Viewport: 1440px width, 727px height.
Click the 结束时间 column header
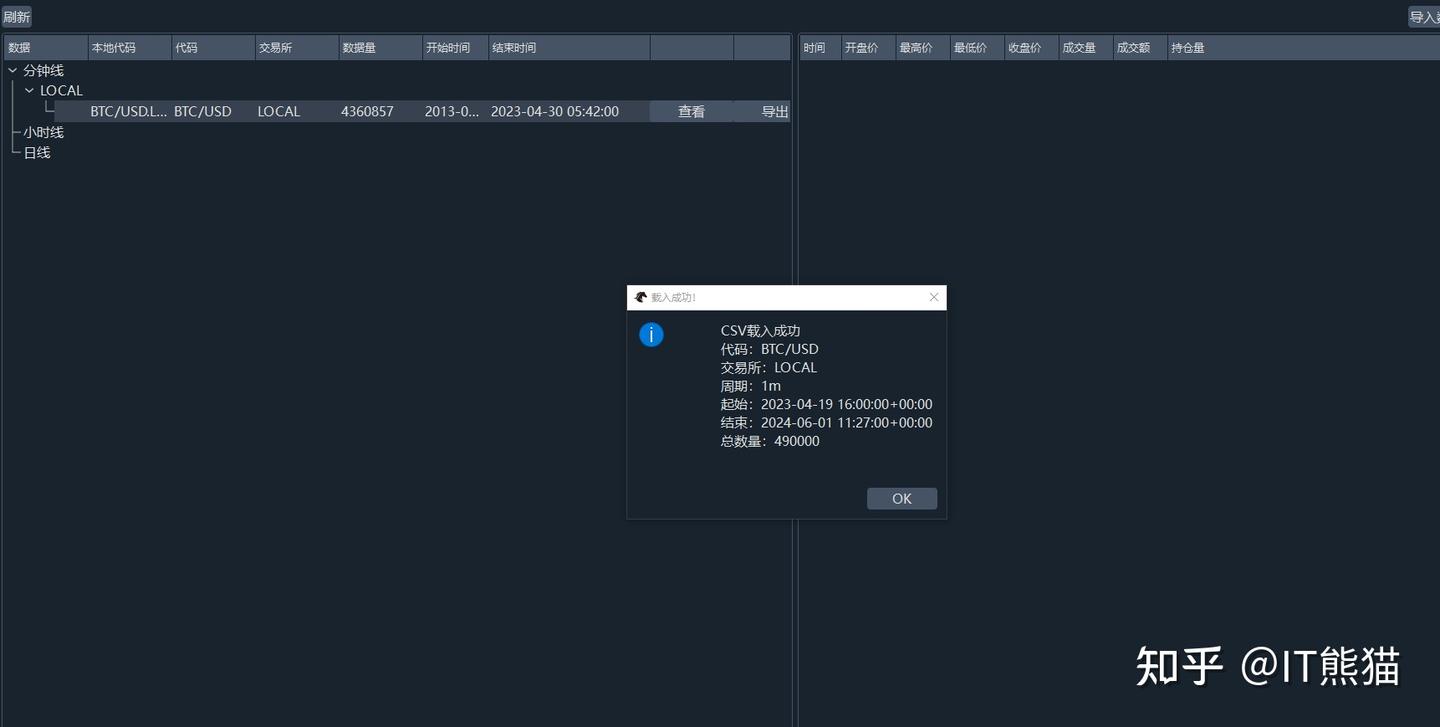[x=513, y=47]
